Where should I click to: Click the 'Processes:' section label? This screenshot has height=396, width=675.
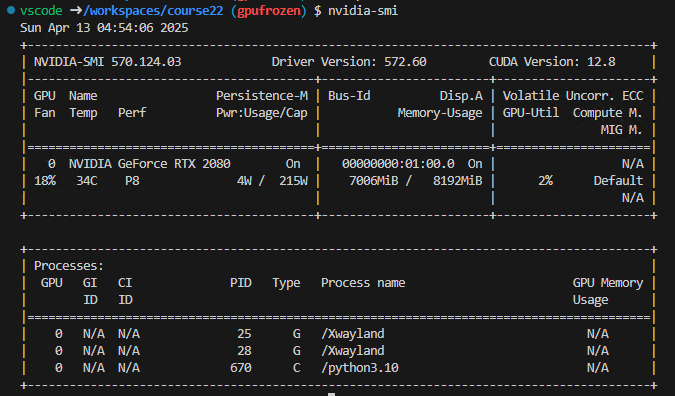pos(69,266)
